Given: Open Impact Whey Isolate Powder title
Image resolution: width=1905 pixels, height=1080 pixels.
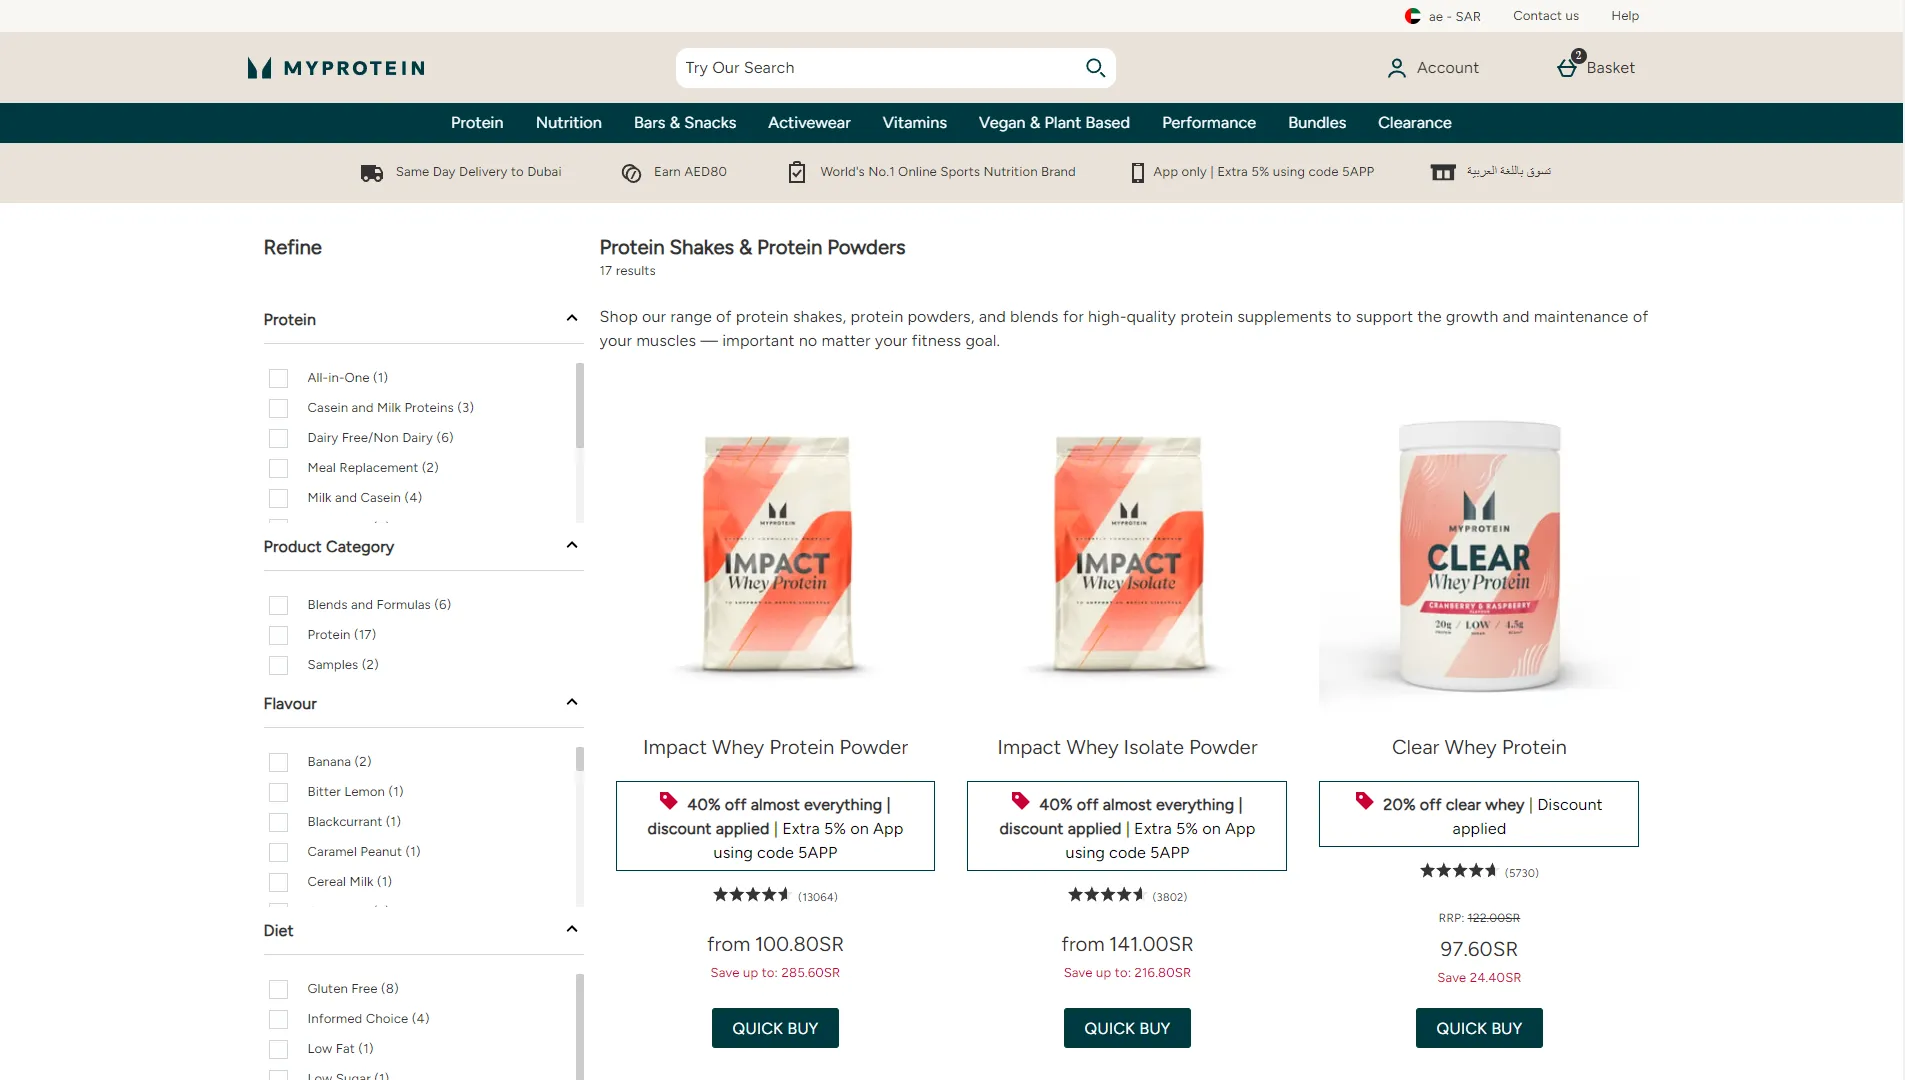Looking at the screenshot, I should 1127,748.
